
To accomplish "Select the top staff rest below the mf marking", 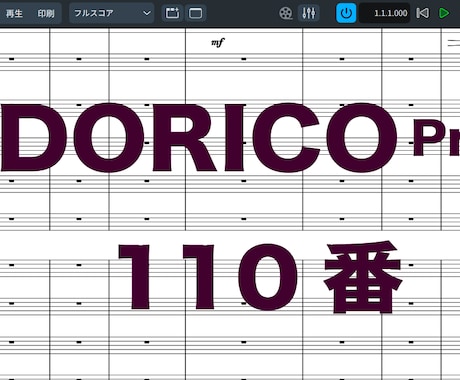I will coord(244,59).
